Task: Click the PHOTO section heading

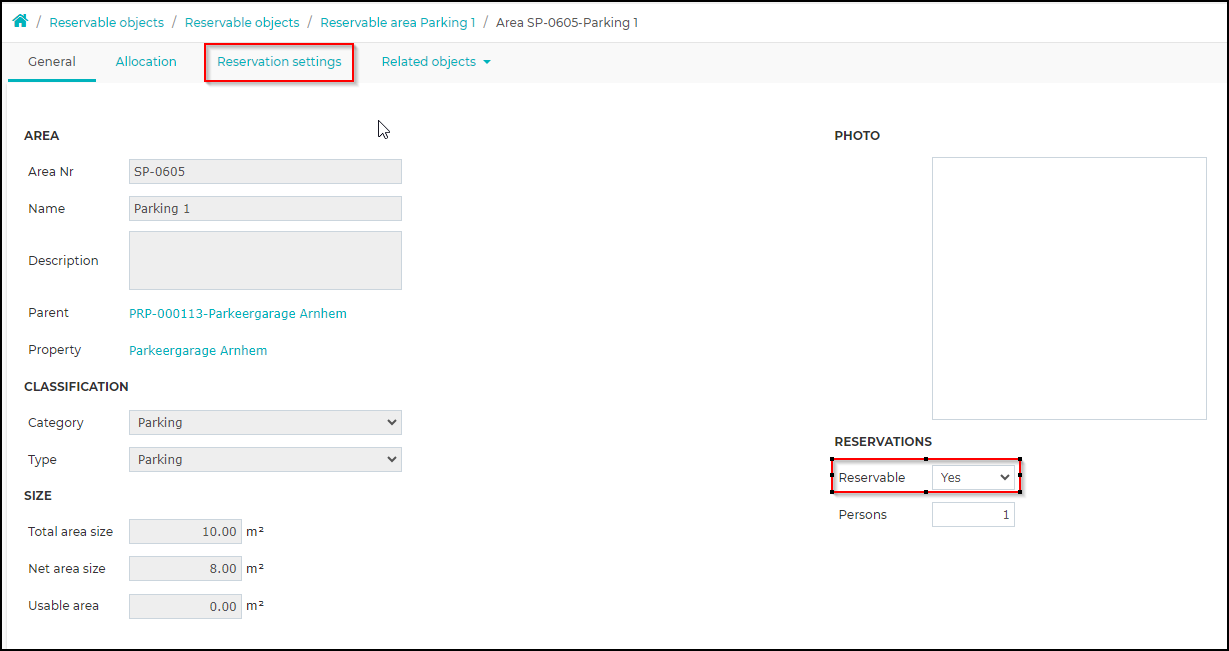Action: point(857,136)
